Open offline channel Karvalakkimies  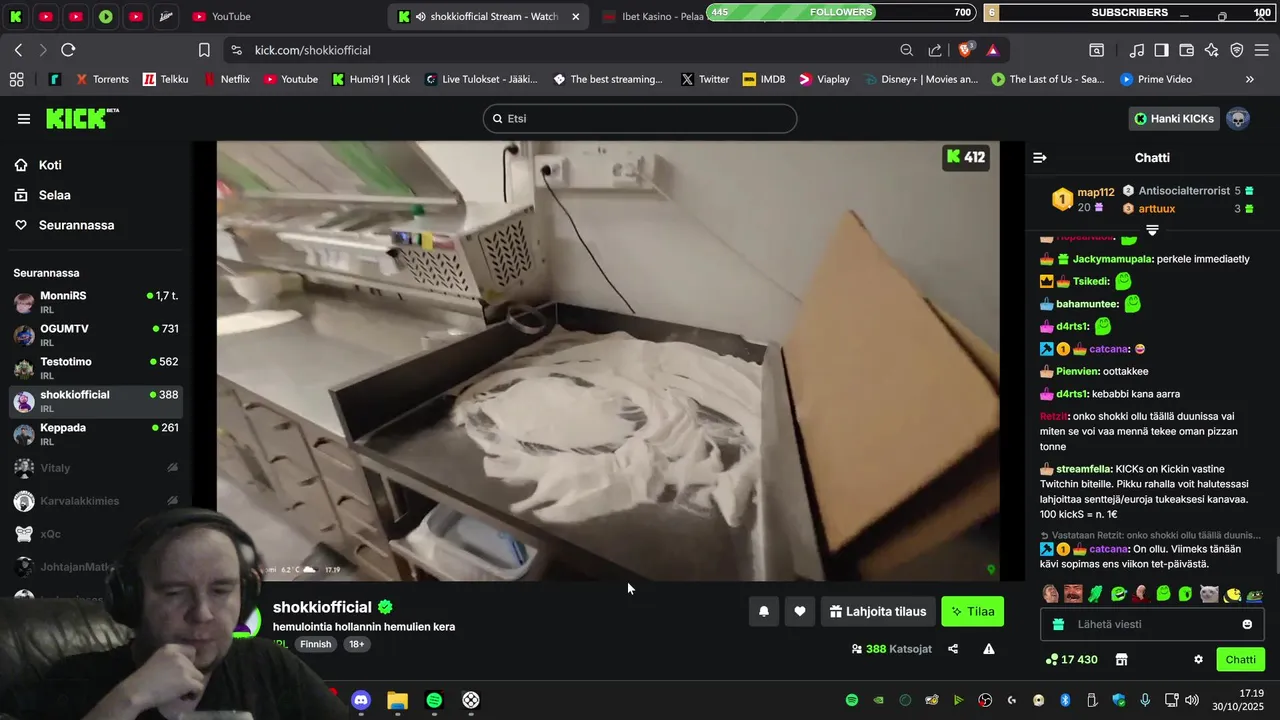(x=96, y=500)
